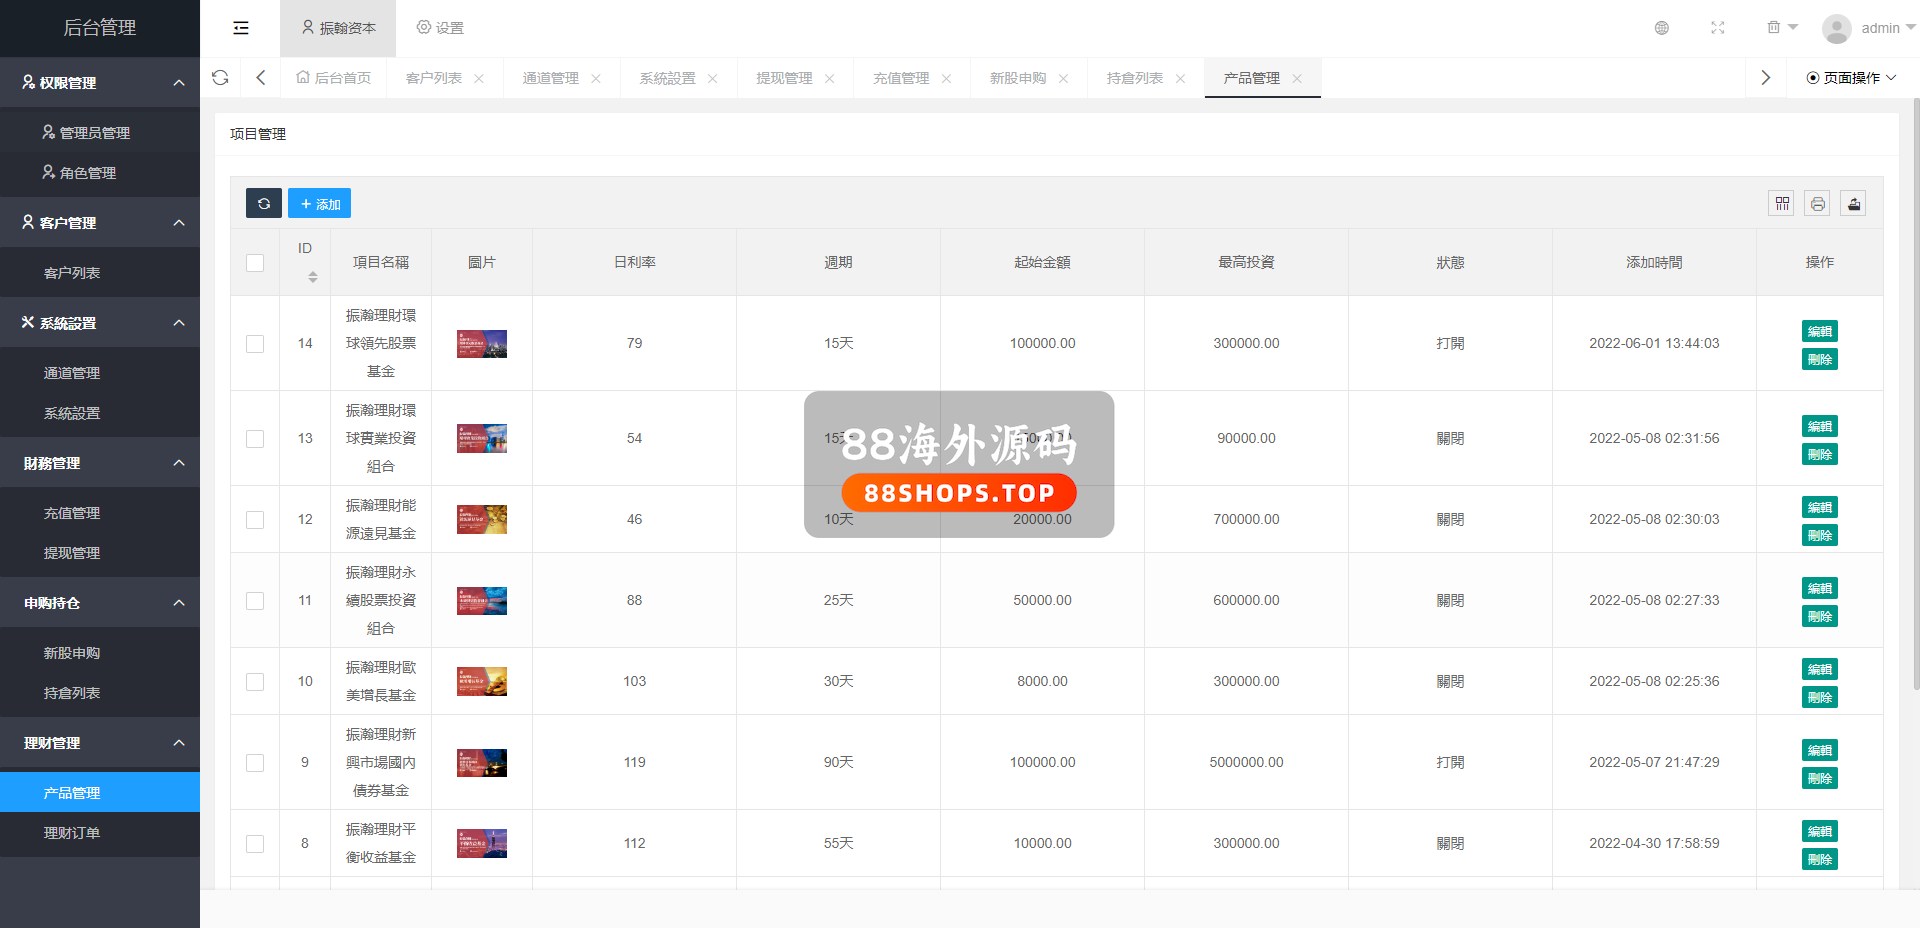Viewport: 1920px width, 928px height.
Task: Click the globe language icon
Action: tap(1661, 28)
